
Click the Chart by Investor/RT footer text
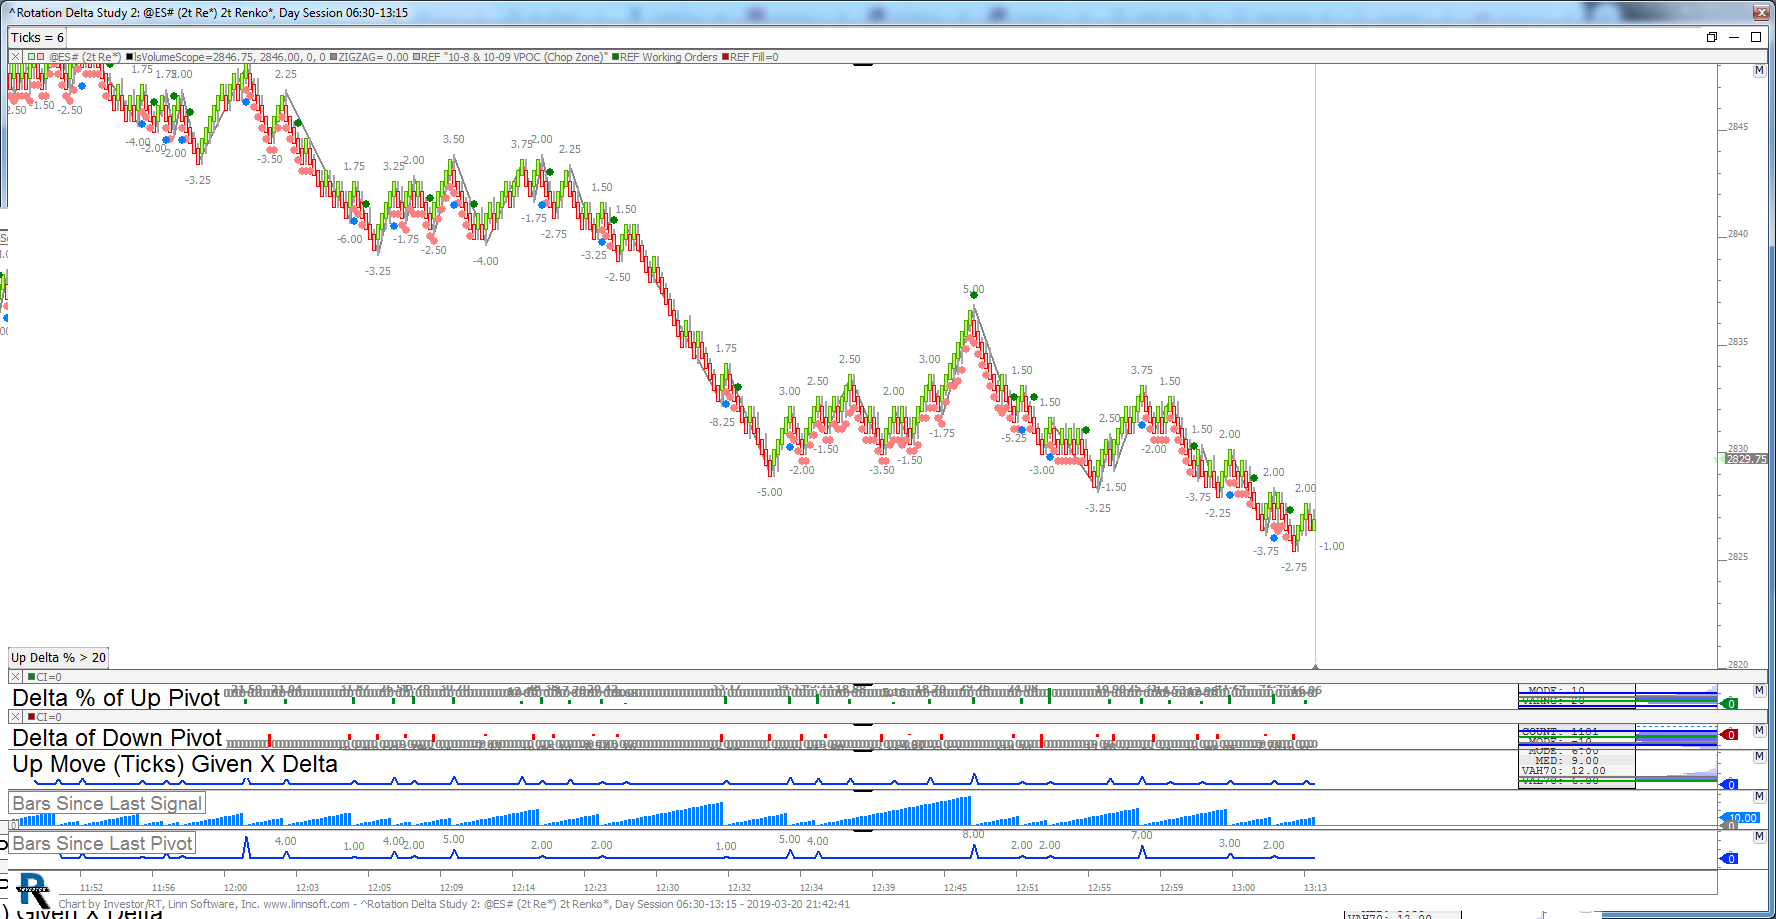coord(454,904)
